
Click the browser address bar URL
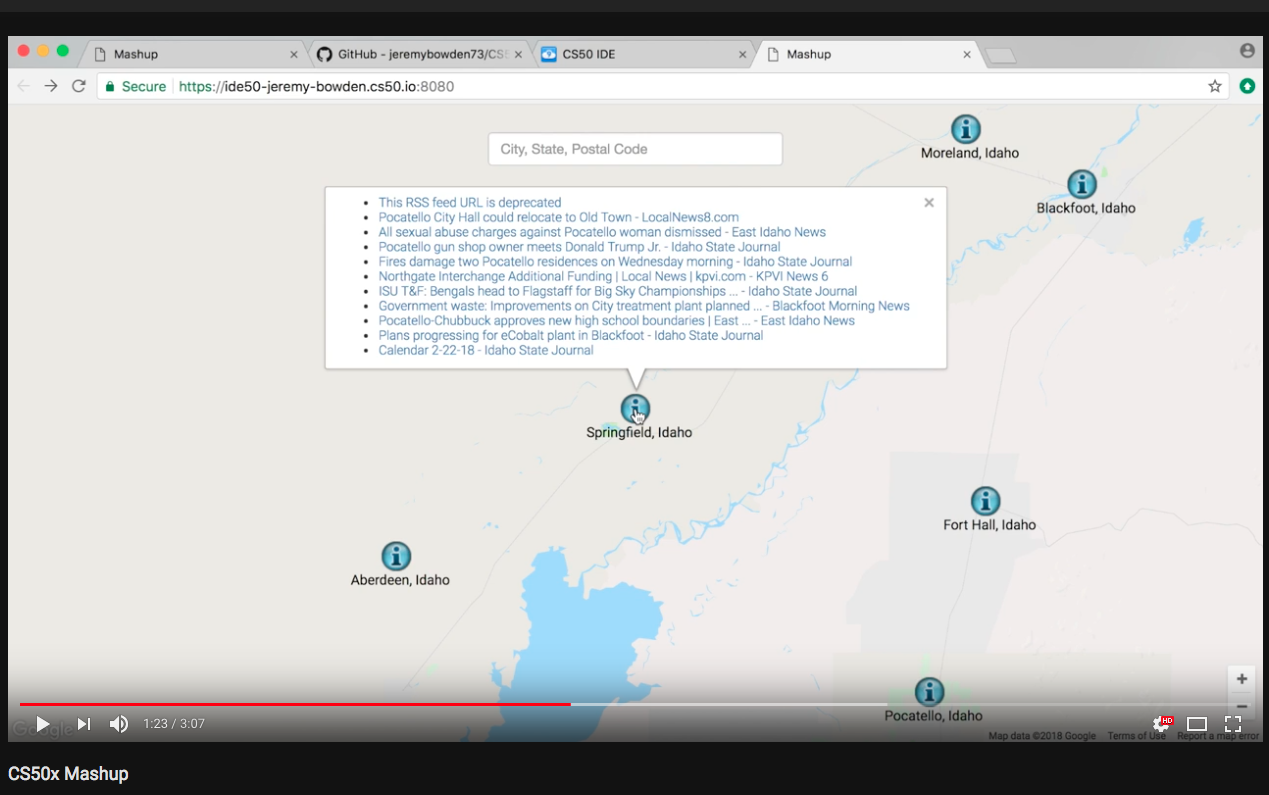coord(317,87)
